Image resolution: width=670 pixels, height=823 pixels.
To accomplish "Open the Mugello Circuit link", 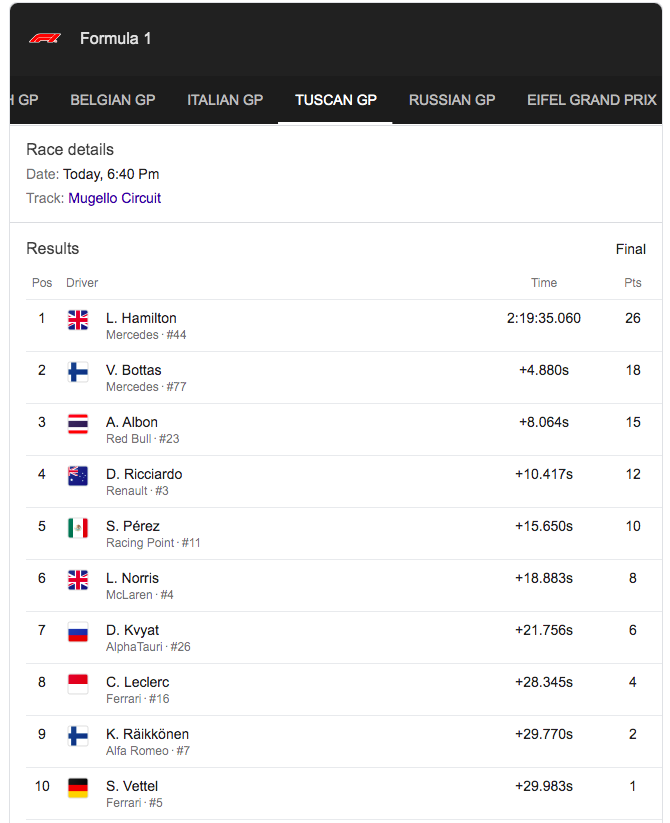I will pyautogui.click(x=114, y=198).
